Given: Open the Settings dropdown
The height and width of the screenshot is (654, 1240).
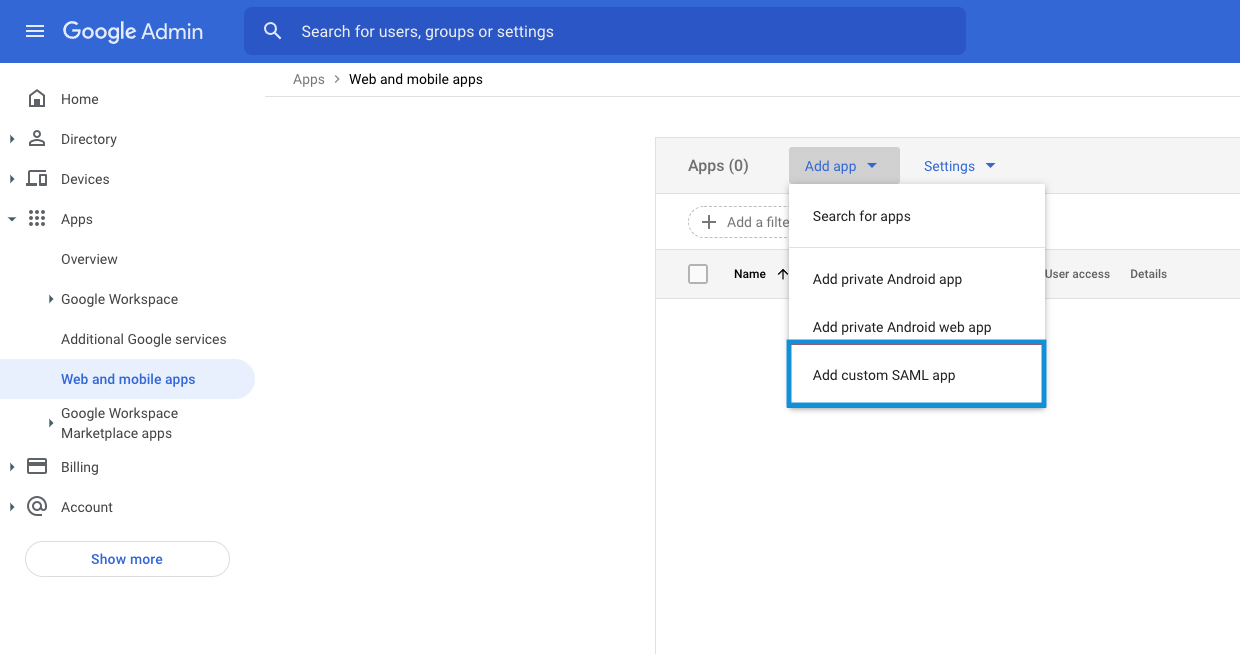Looking at the screenshot, I should pyautogui.click(x=959, y=166).
